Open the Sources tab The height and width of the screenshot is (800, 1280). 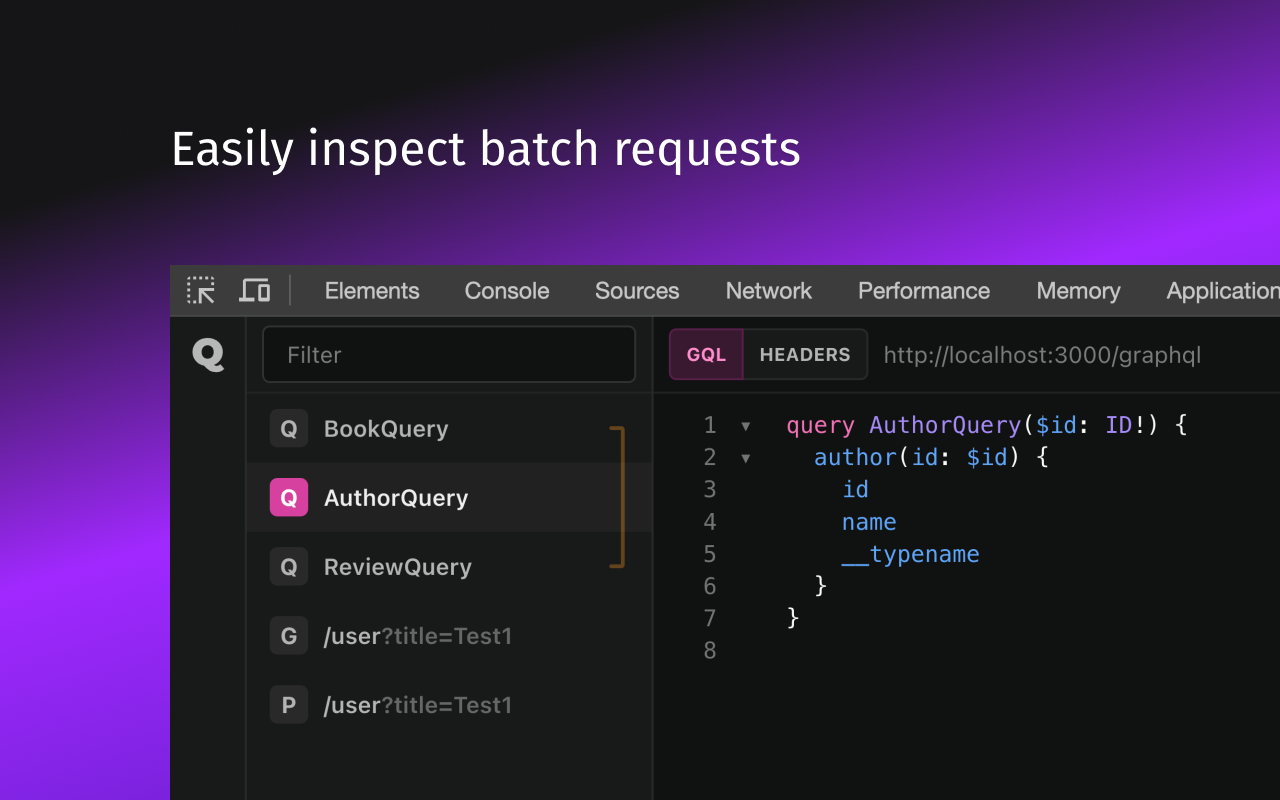click(x=637, y=291)
